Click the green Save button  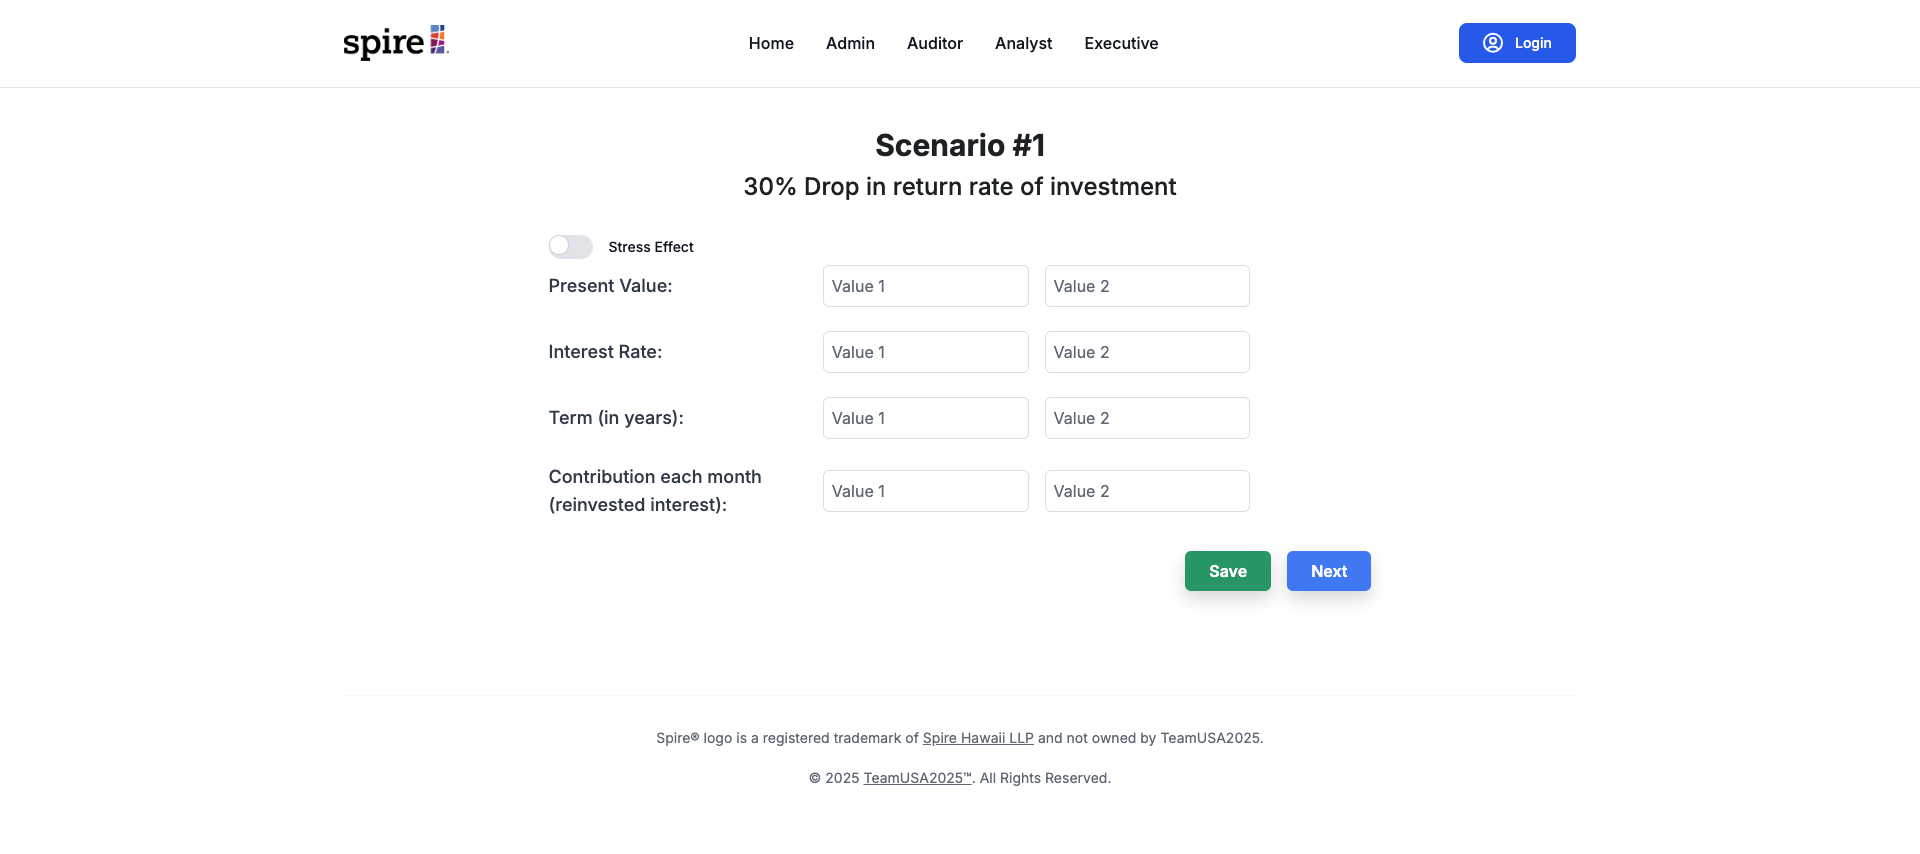[1228, 571]
